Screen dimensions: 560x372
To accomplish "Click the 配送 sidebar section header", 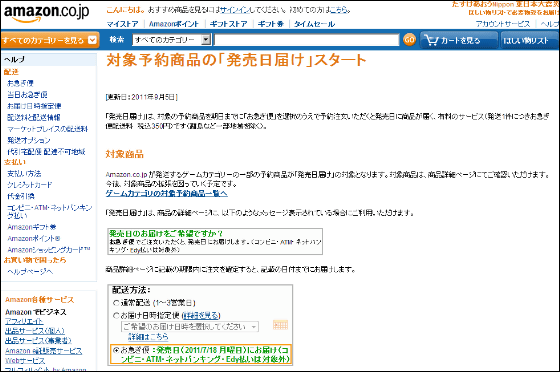I will (x=11, y=72).
